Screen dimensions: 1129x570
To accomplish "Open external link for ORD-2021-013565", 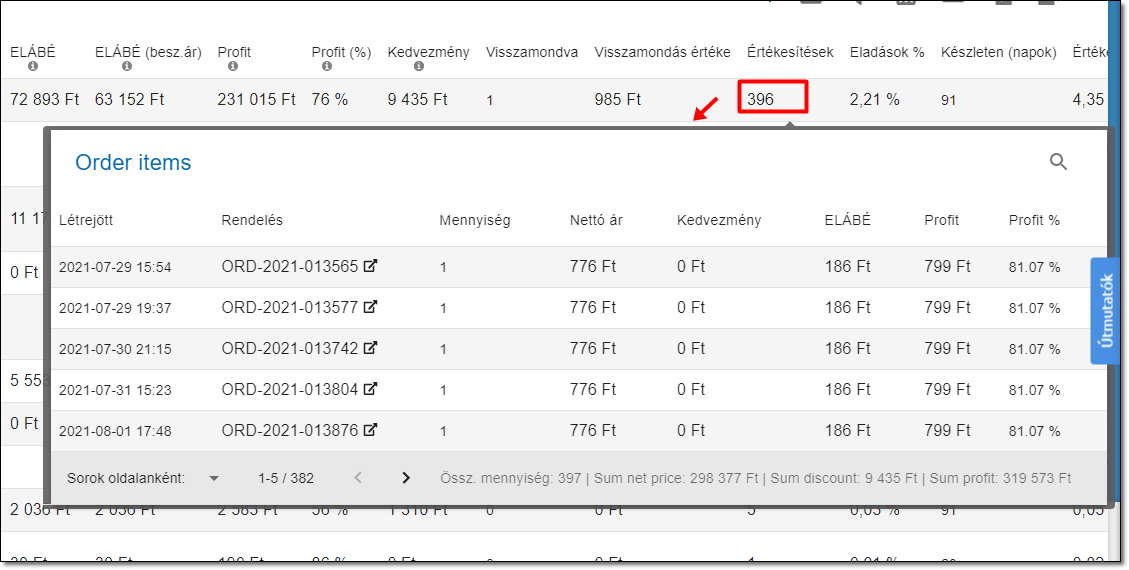I will [x=370, y=266].
